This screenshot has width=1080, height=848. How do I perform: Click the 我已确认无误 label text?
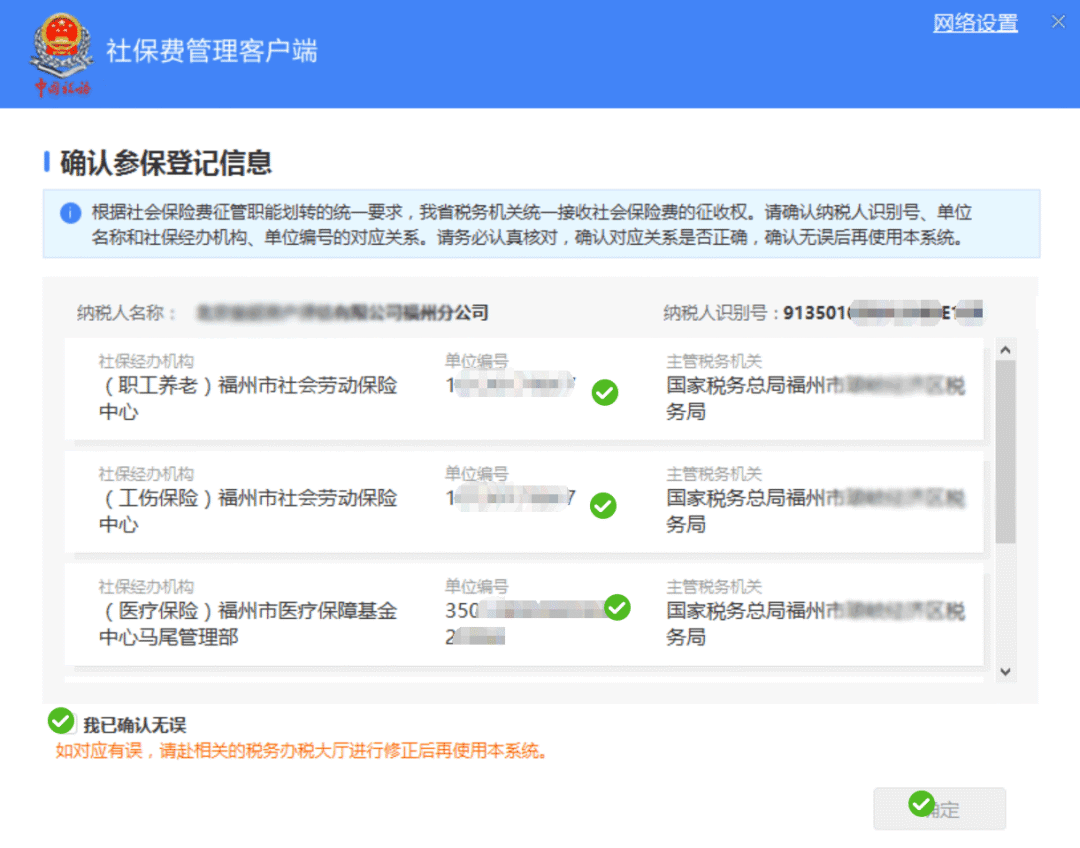click(135, 725)
